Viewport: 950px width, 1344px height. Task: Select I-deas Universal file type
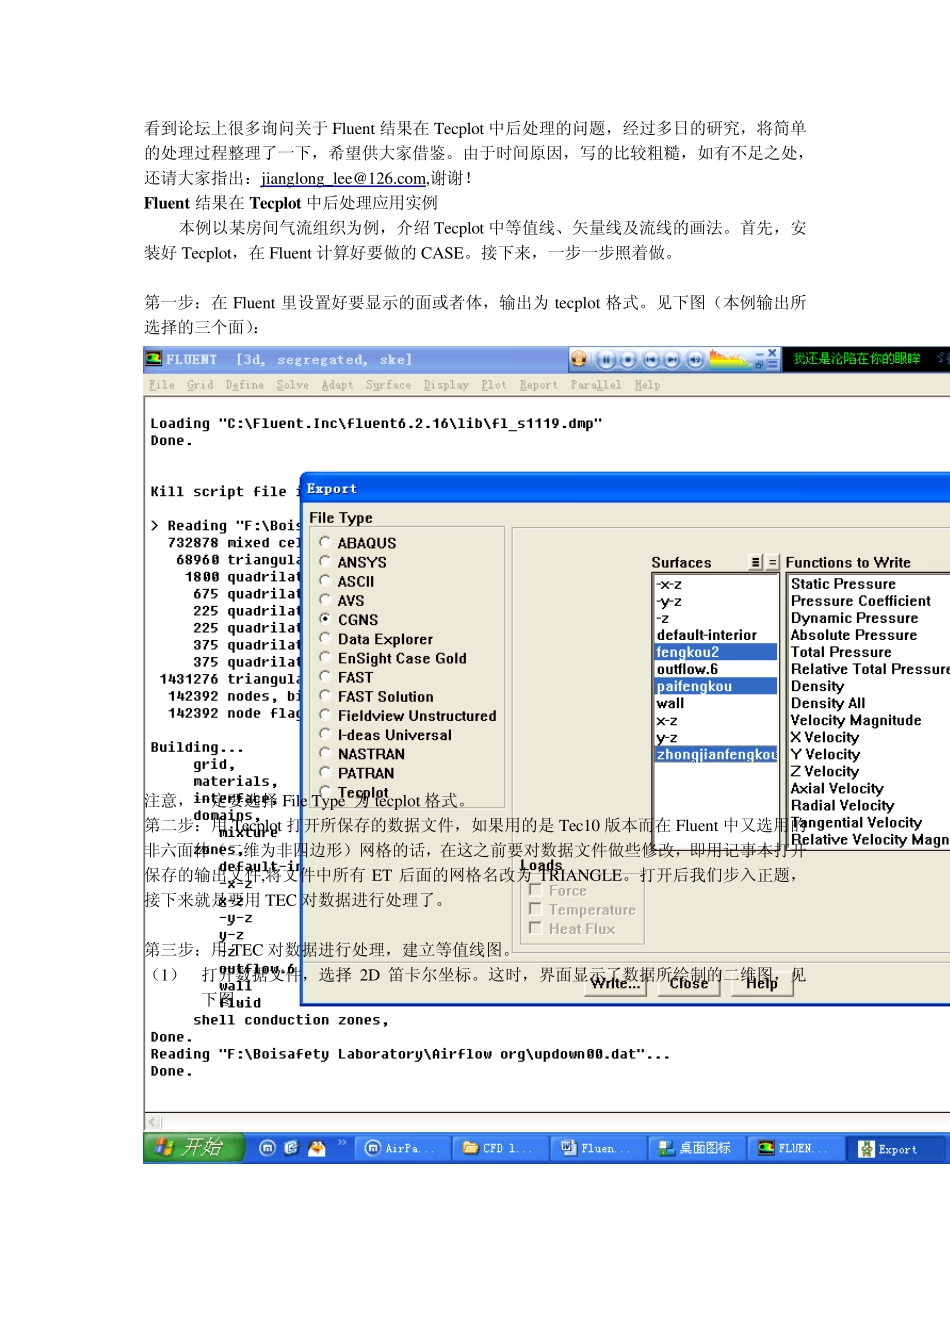pyautogui.click(x=325, y=734)
